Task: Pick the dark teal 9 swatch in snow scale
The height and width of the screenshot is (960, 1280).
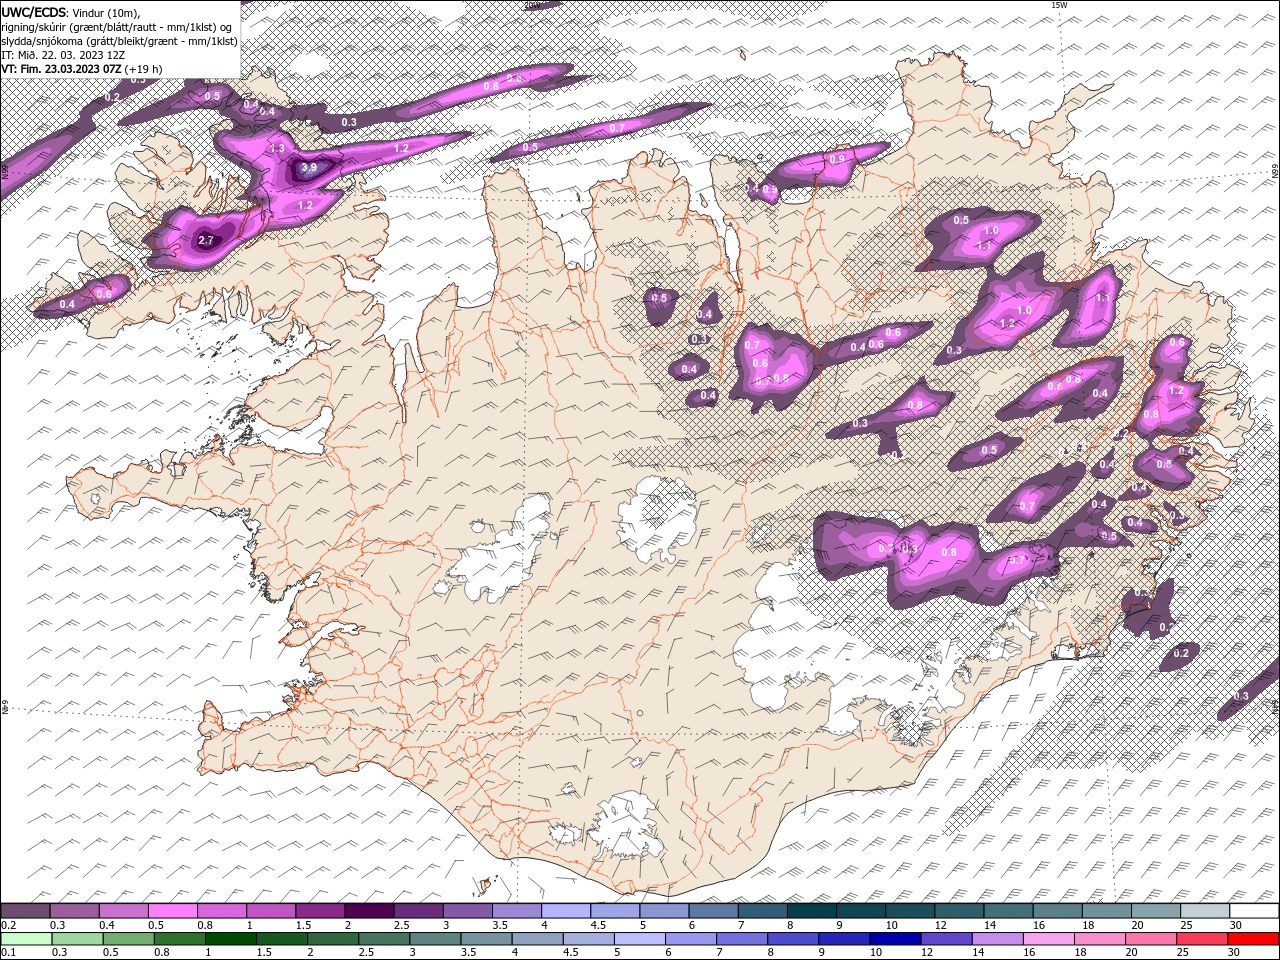Action: click(x=861, y=911)
